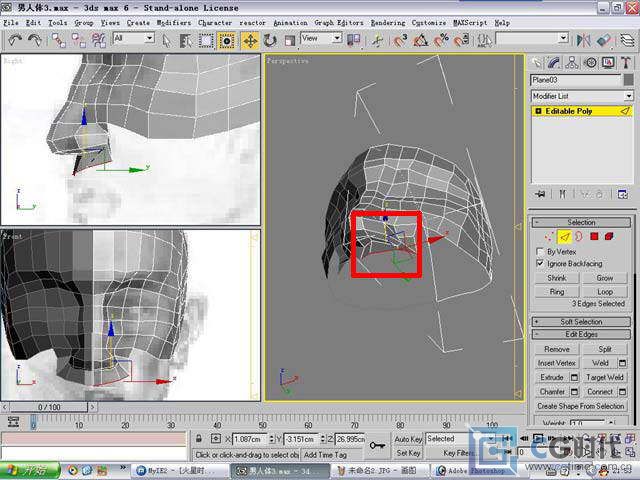Click the Loop selection button
The height and width of the screenshot is (480, 640).
coord(604,292)
